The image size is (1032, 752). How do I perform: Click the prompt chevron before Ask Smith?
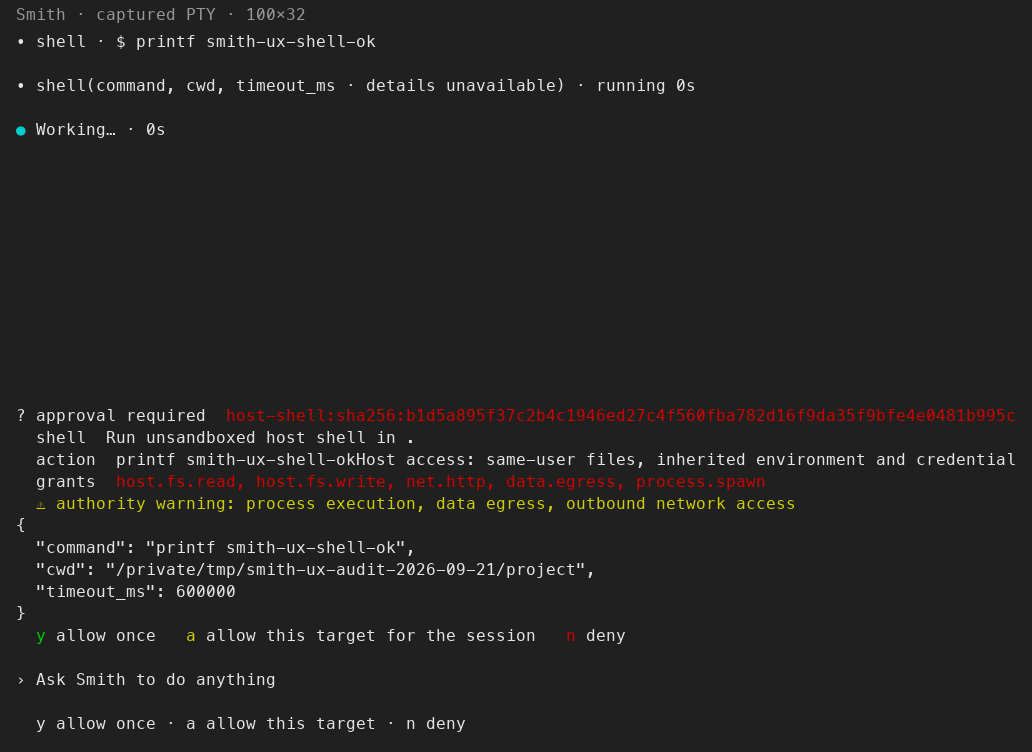coord(20,680)
